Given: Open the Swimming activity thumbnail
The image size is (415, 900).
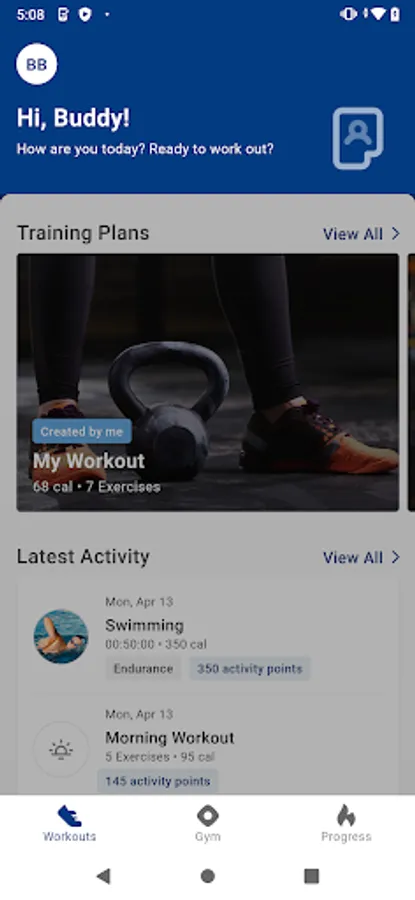Looking at the screenshot, I should pos(61,637).
